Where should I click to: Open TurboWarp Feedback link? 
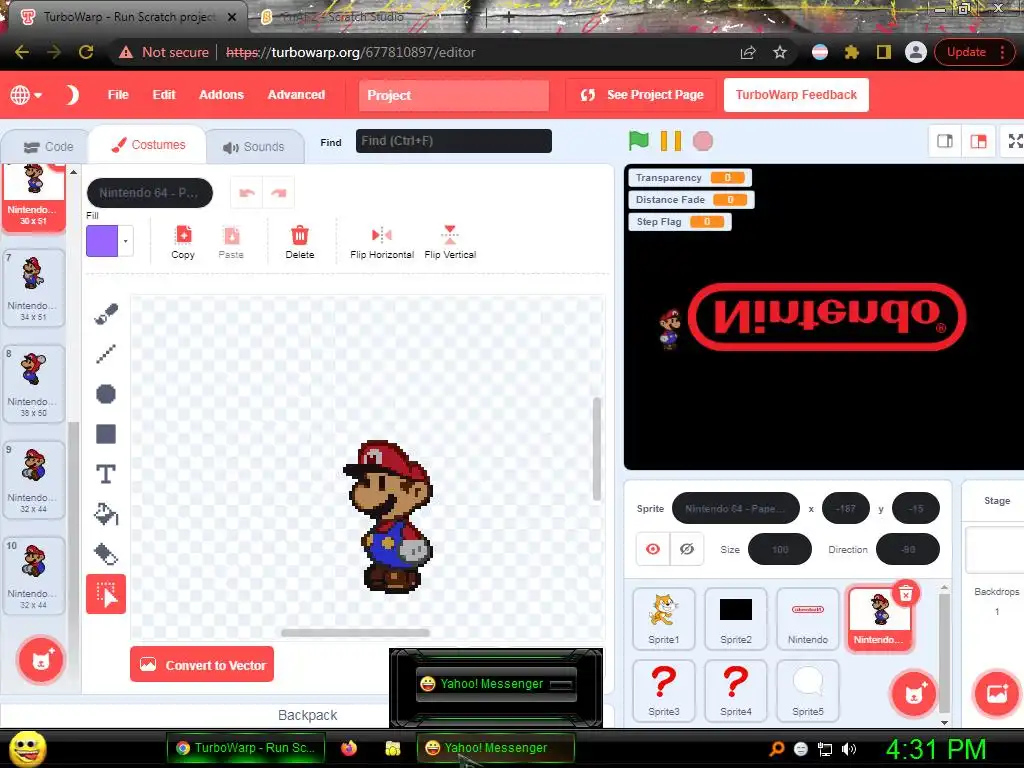tap(796, 95)
